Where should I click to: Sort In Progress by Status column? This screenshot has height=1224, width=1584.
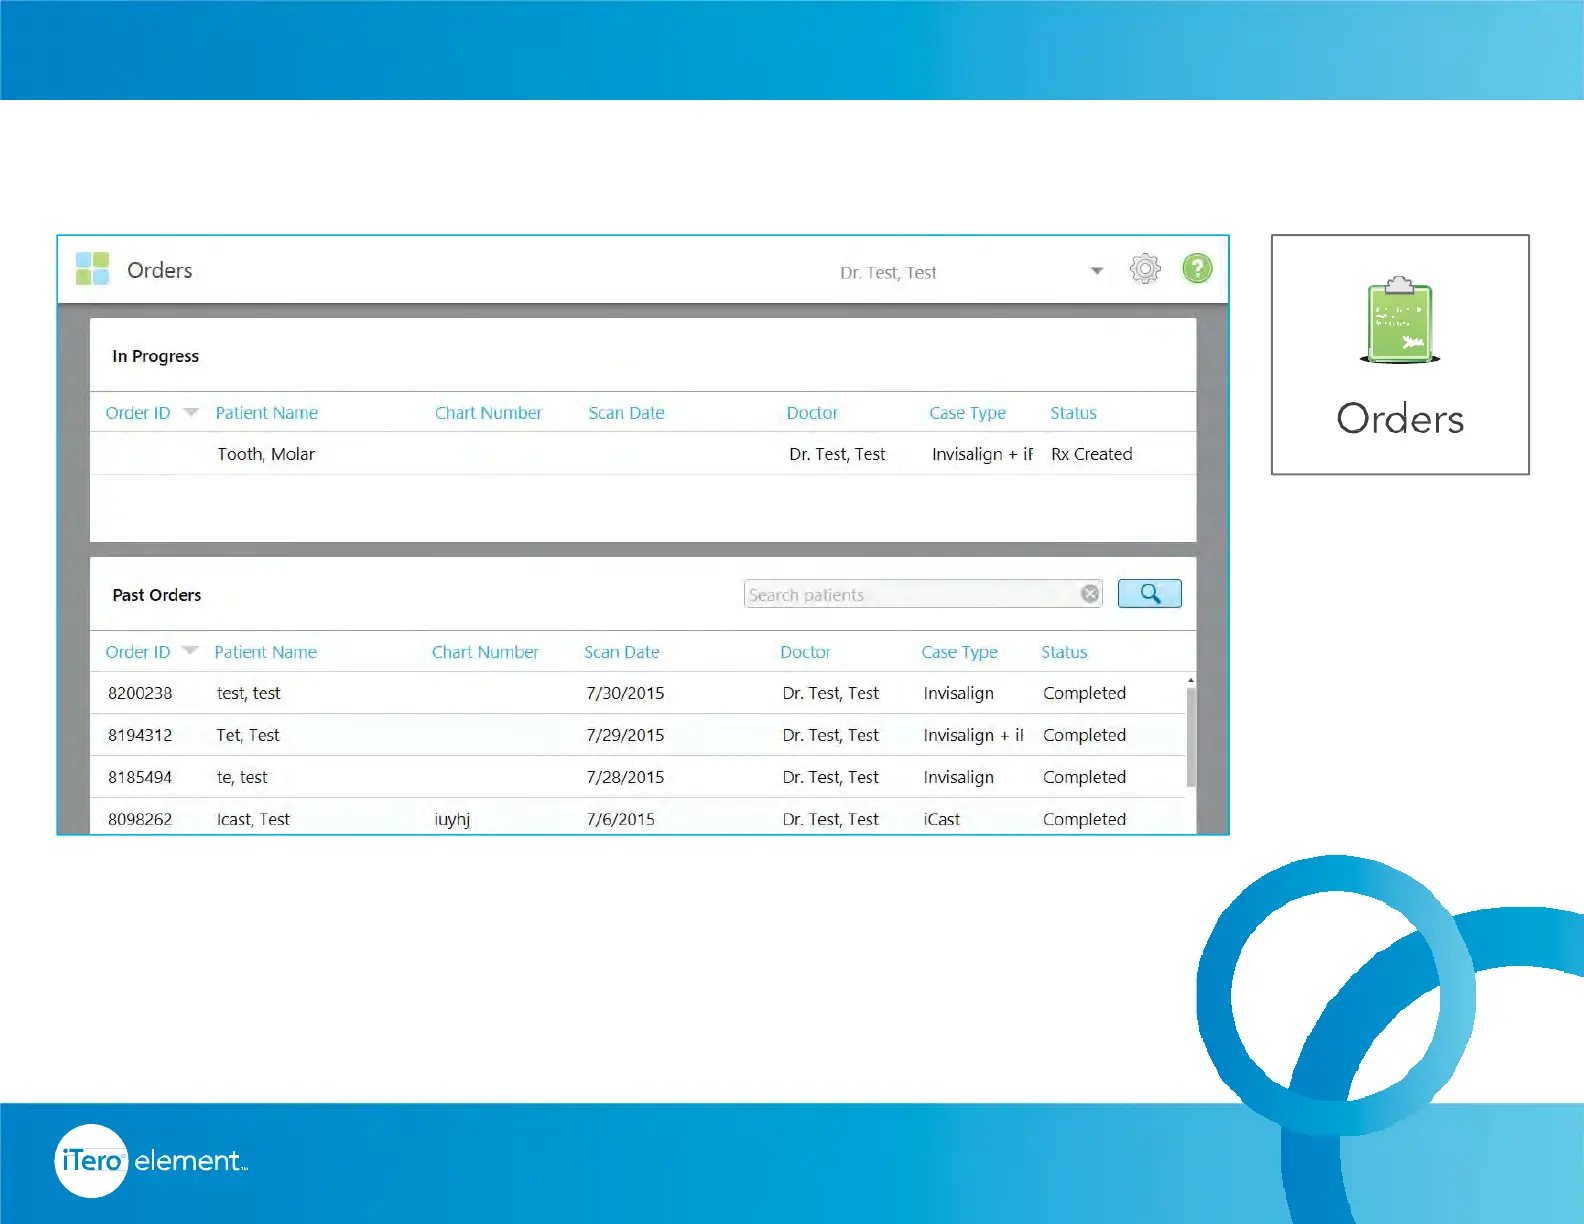click(x=1073, y=413)
